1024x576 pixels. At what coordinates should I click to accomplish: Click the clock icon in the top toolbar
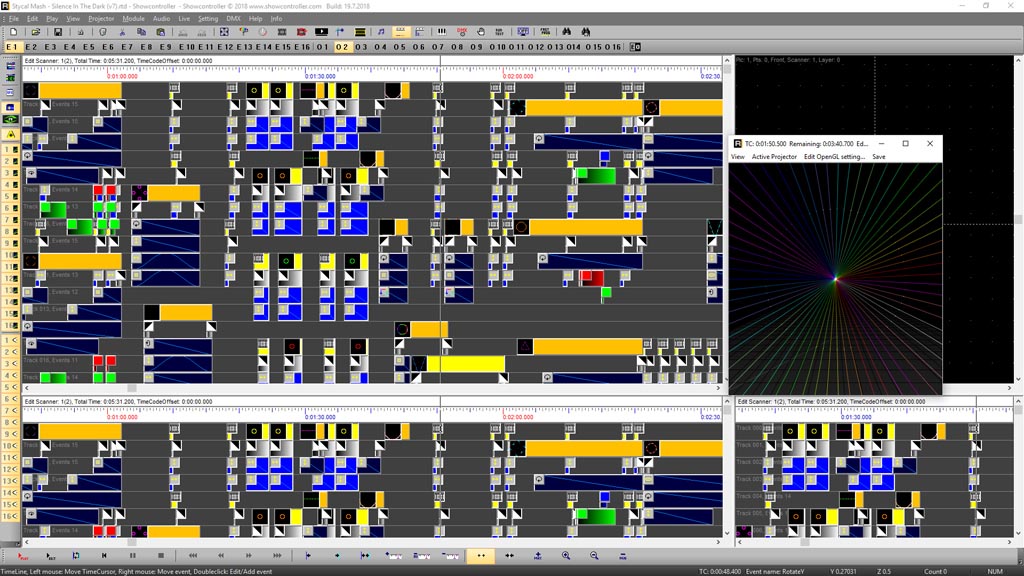[x=262, y=32]
